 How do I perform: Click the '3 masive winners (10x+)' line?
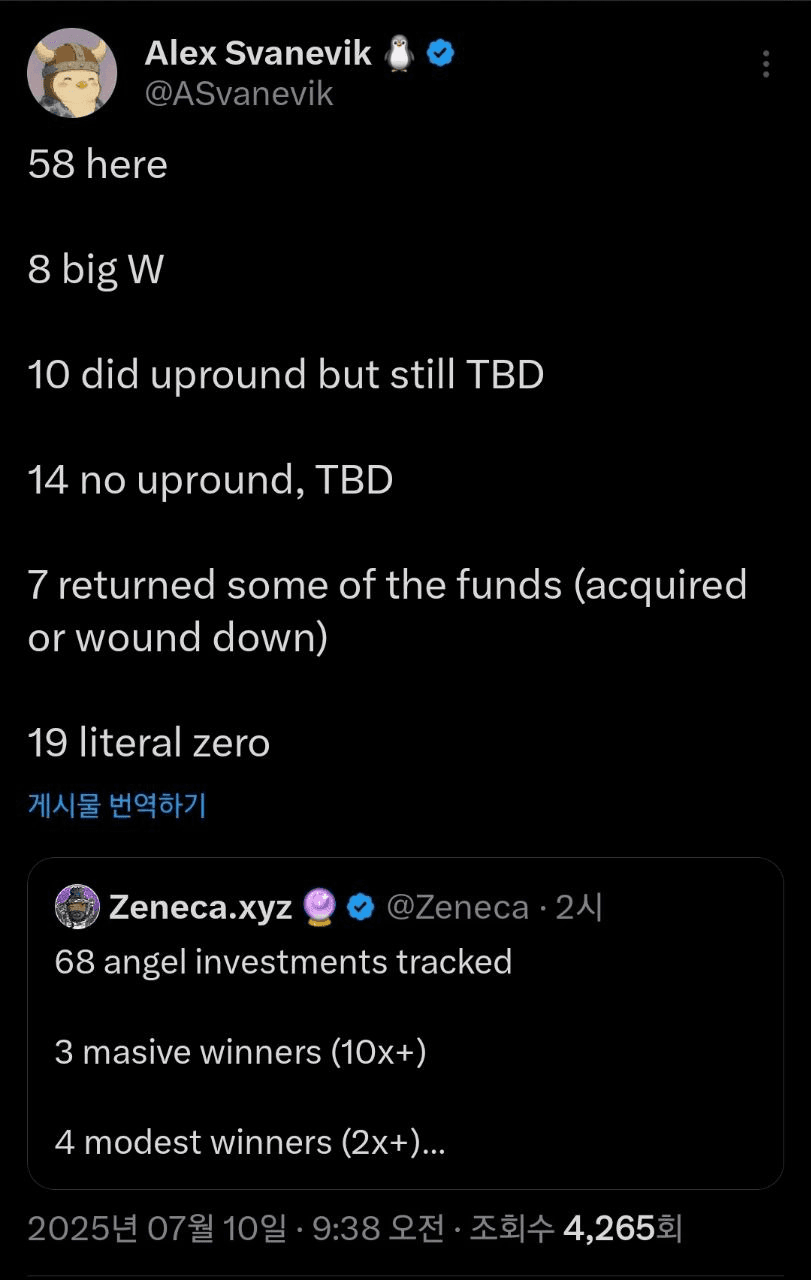point(241,1052)
